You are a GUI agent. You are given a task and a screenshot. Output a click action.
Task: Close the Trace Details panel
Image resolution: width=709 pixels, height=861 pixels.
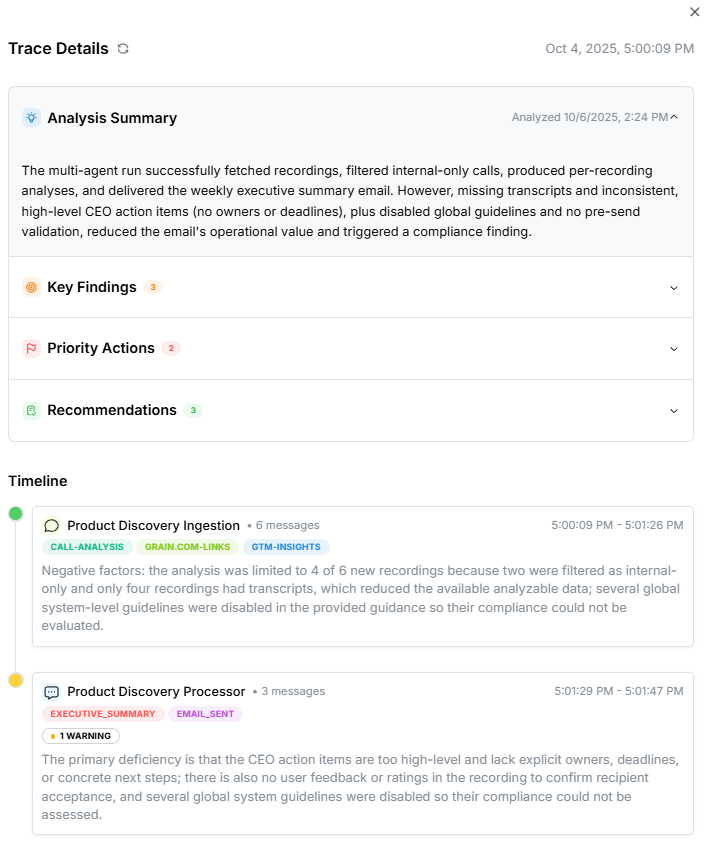[x=695, y=12]
